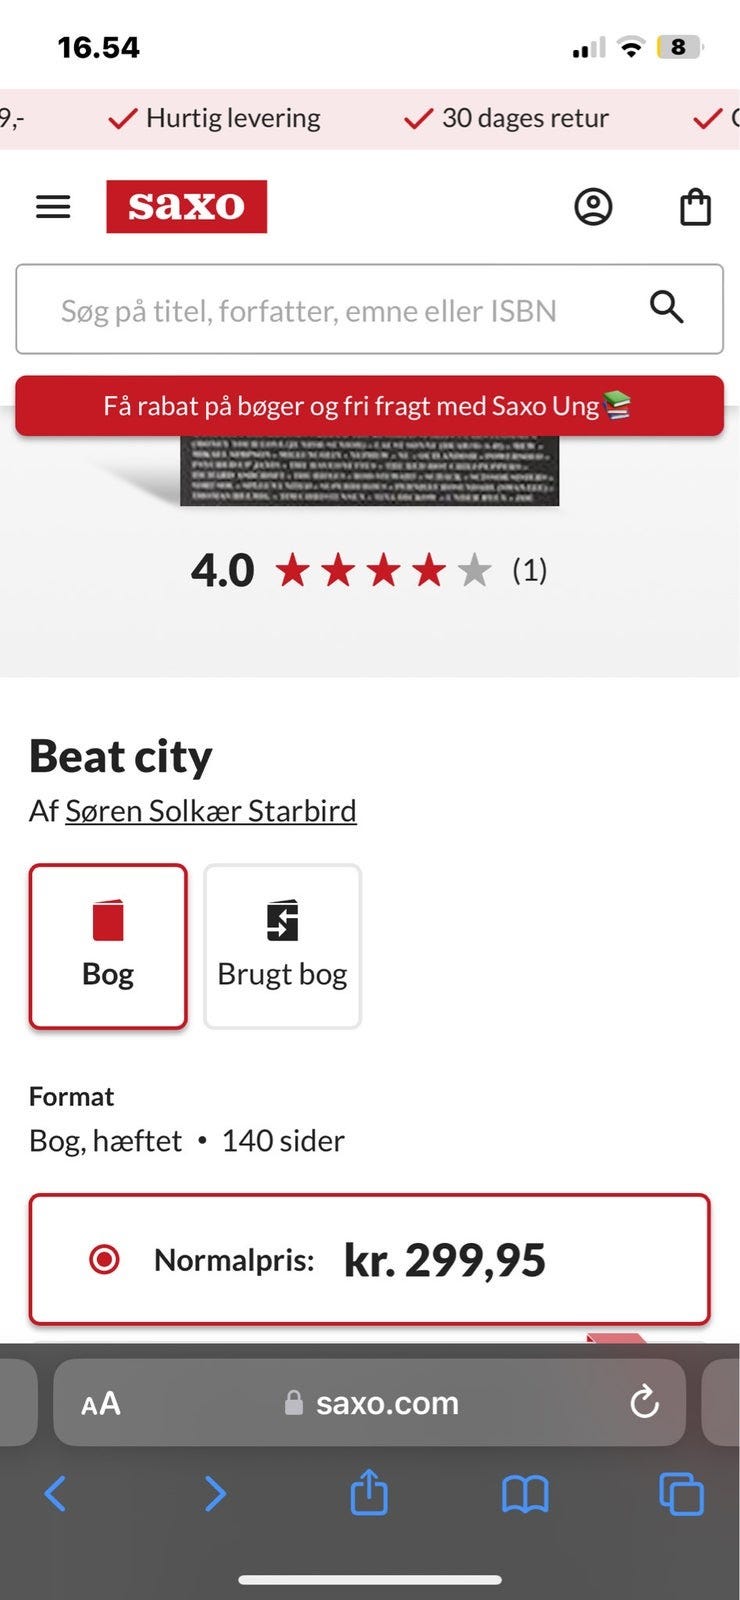
Task: Select the Bog format tab
Action: click(108, 946)
